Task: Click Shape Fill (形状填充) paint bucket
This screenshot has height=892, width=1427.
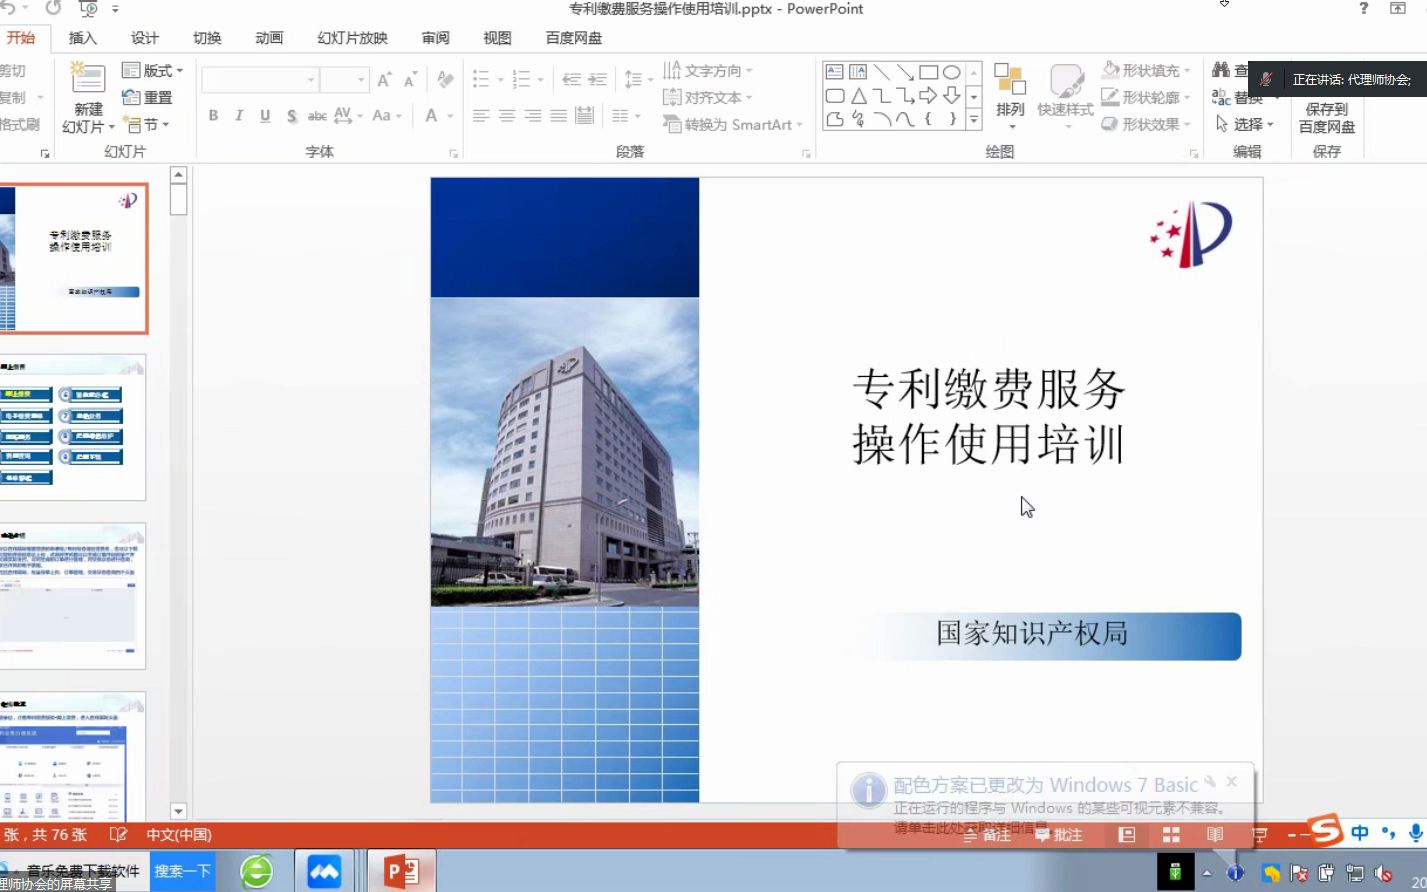Action: pyautogui.click(x=1110, y=71)
